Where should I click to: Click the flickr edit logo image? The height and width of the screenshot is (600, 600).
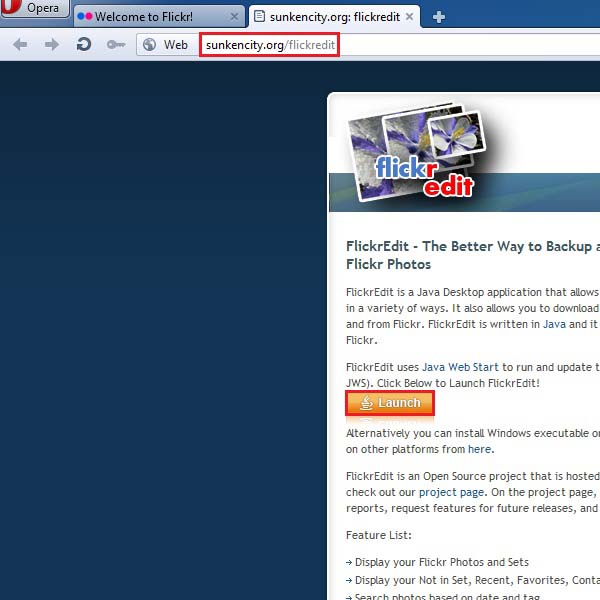tap(416, 152)
